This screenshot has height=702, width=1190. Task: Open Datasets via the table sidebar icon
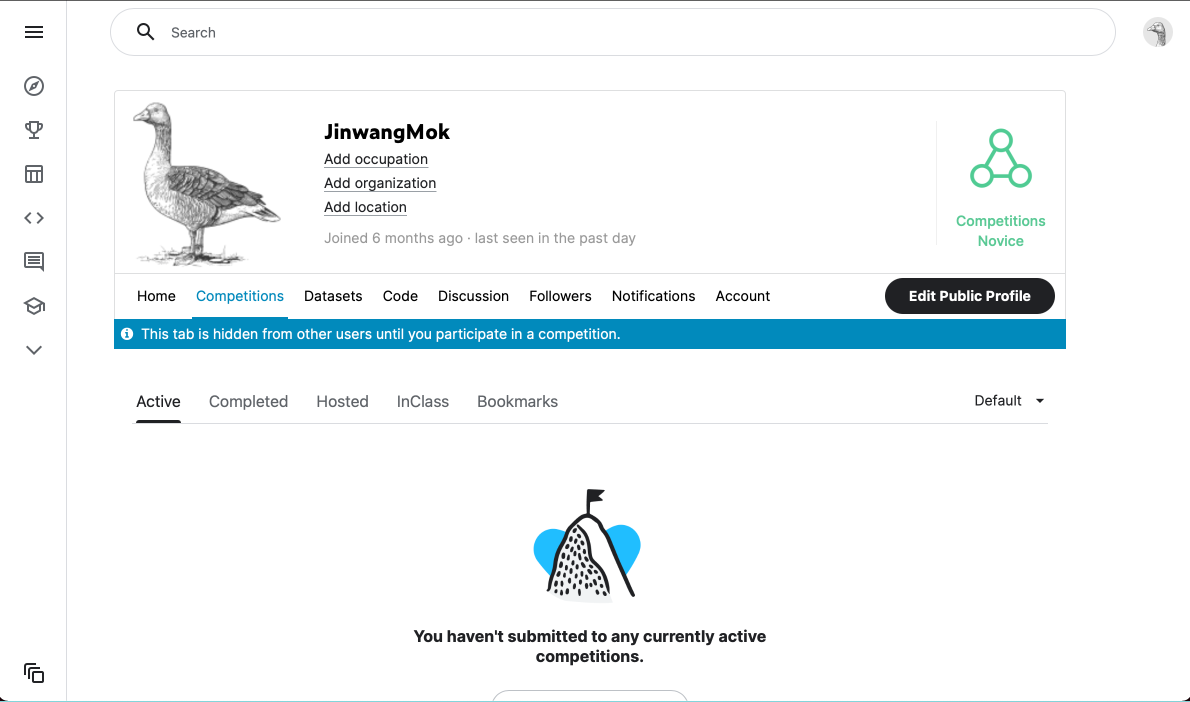click(33, 174)
